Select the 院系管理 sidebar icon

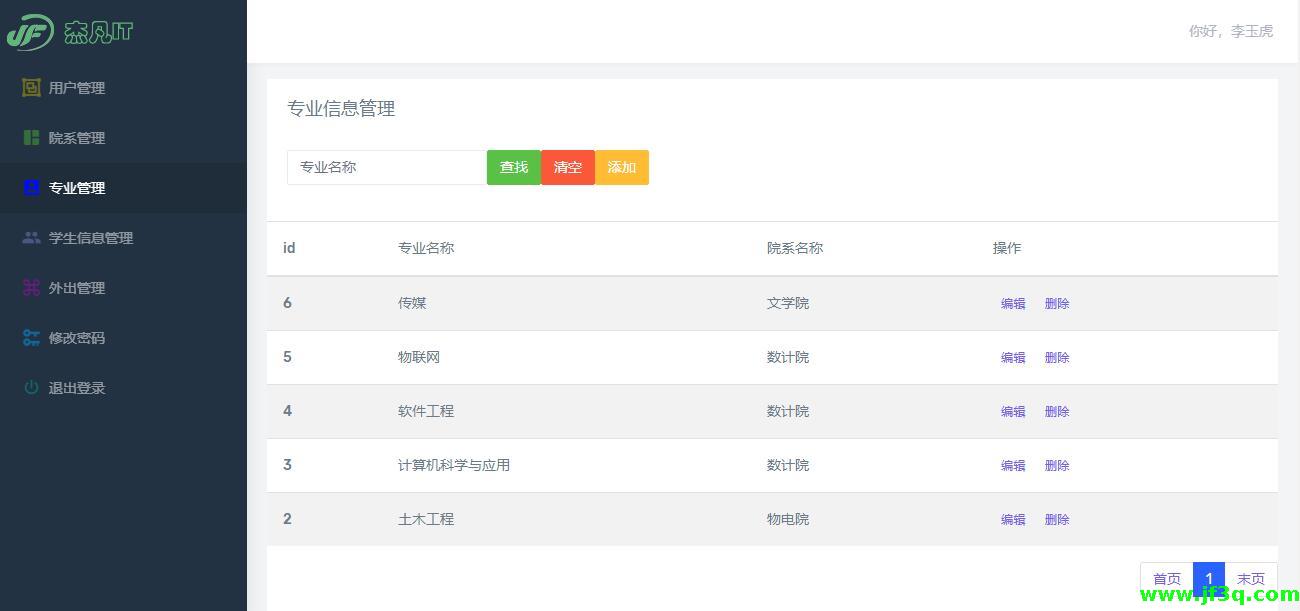(x=31, y=138)
